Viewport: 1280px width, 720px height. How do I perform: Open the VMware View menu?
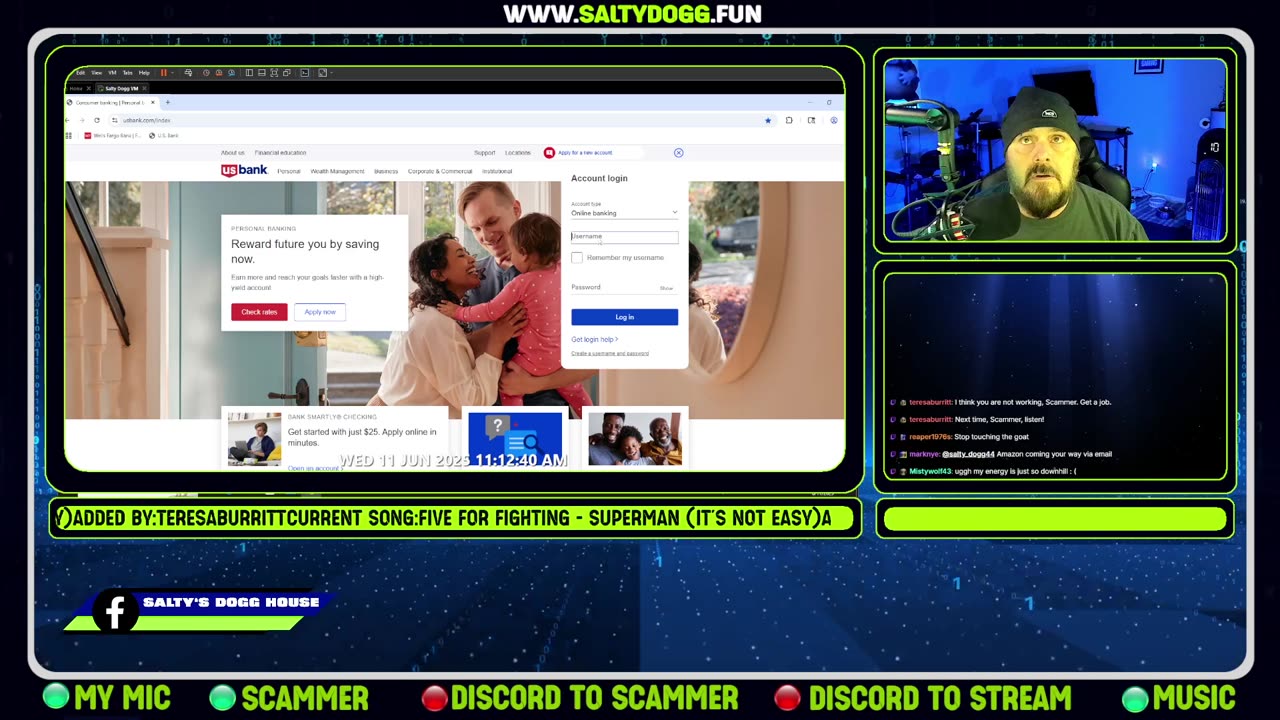pos(97,73)
